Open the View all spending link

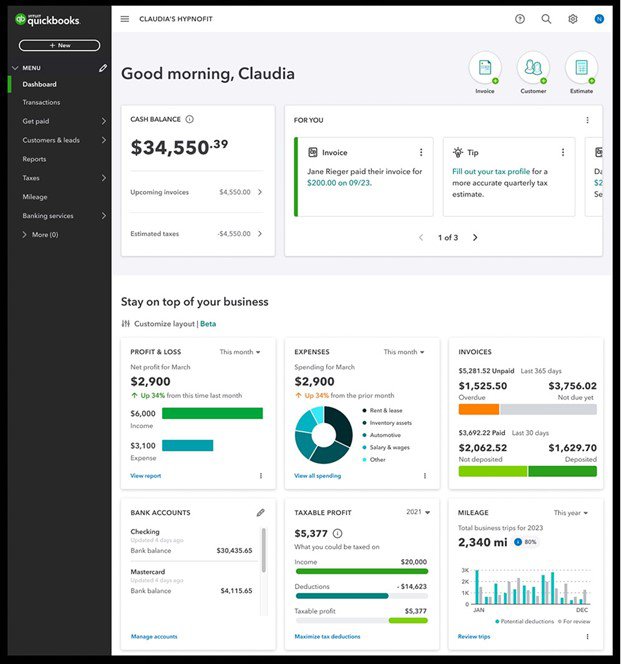(317, 476)
